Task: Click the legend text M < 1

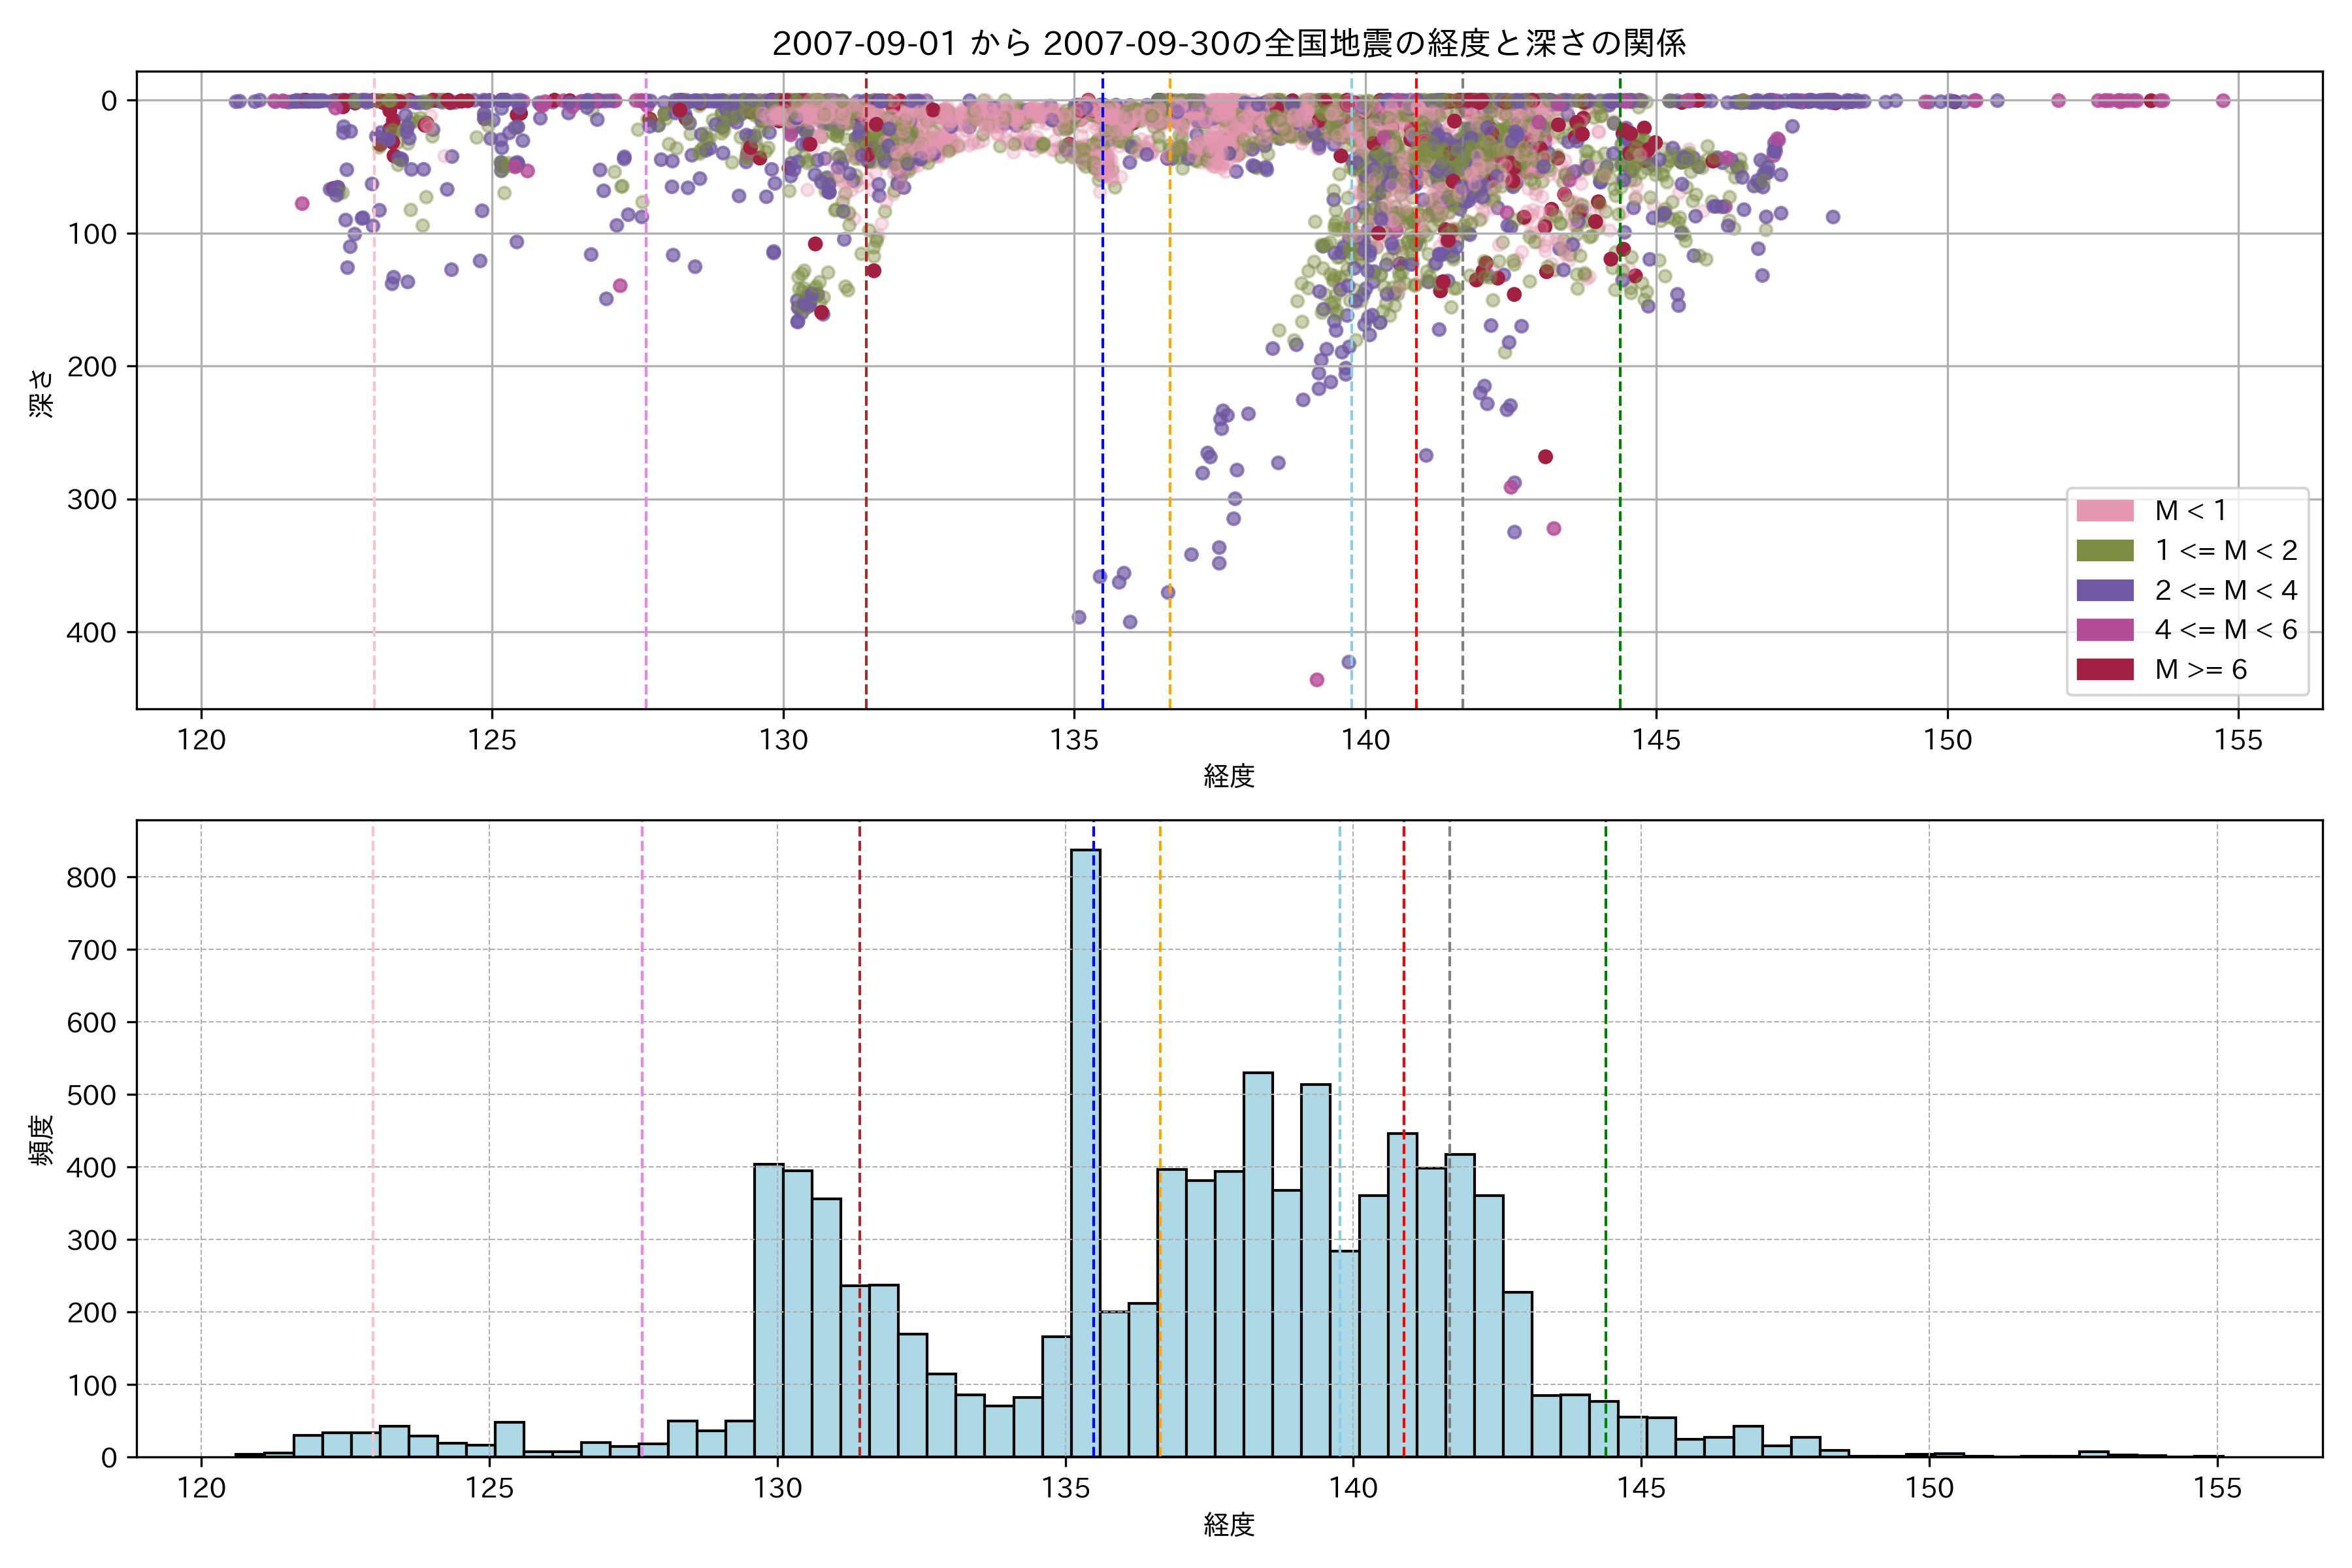Action: [x=2190, y=511]
